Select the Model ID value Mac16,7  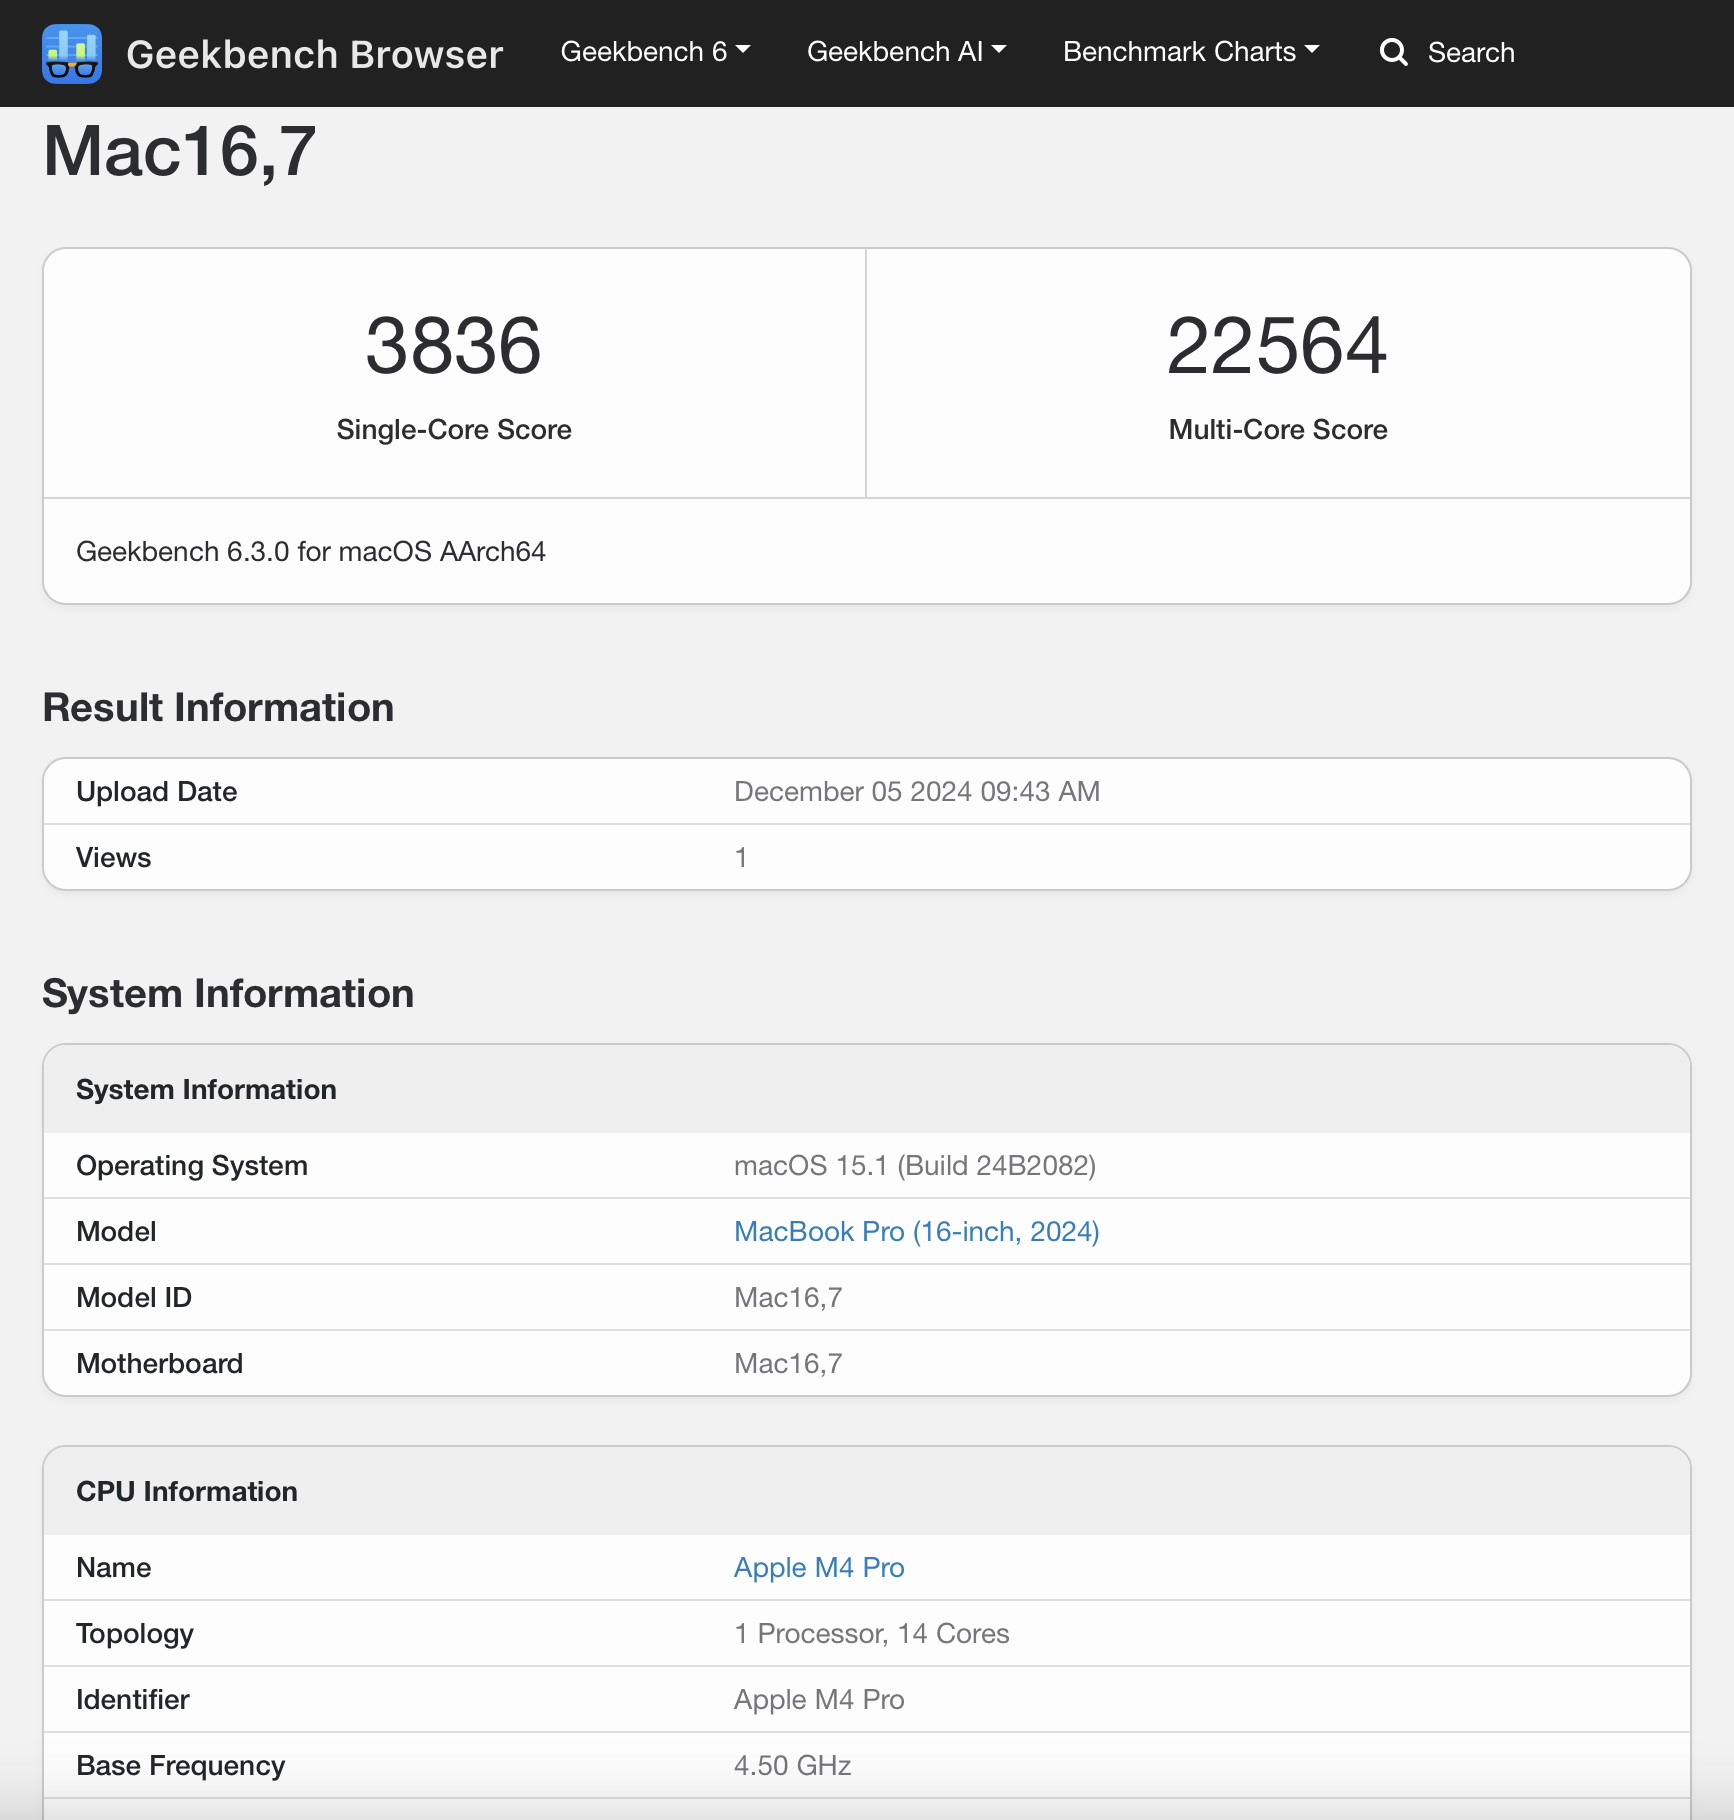[788, 1298]
